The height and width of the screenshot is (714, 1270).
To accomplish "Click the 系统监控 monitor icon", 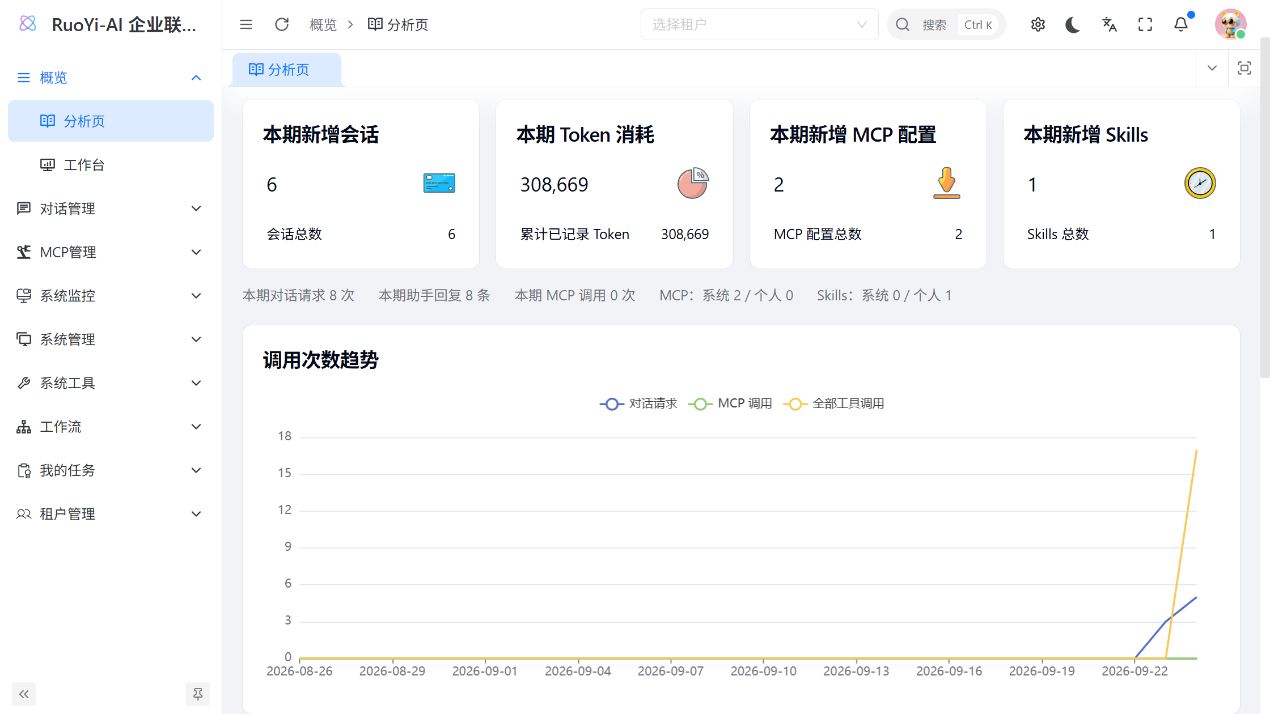I will [24, 296].
